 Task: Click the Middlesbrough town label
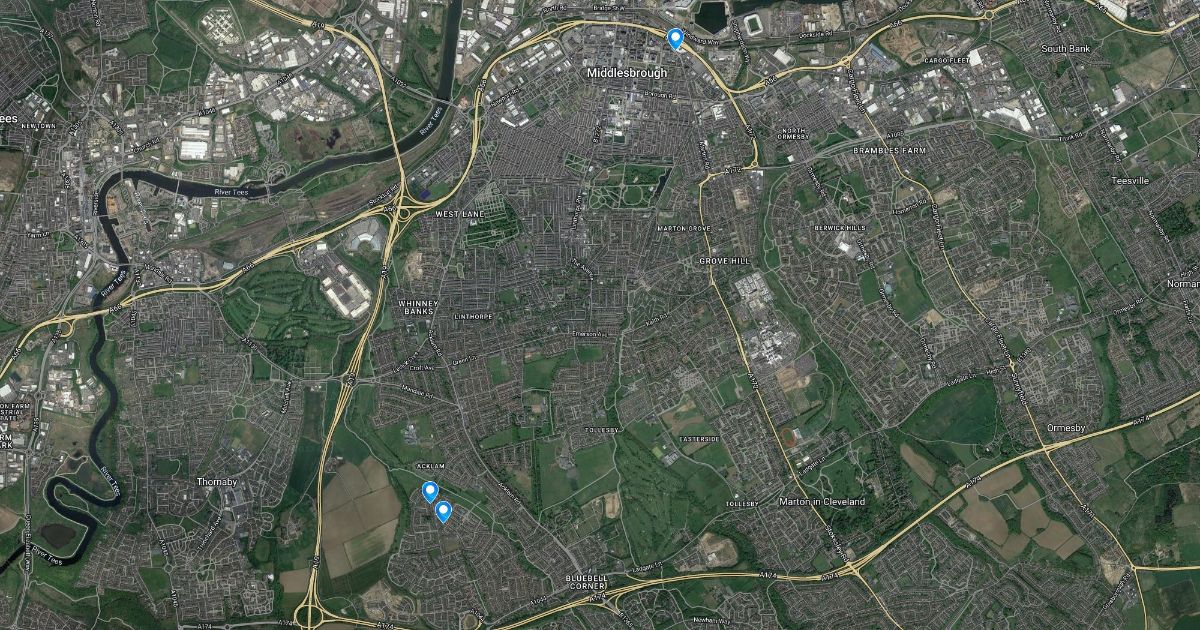[626, 73]
